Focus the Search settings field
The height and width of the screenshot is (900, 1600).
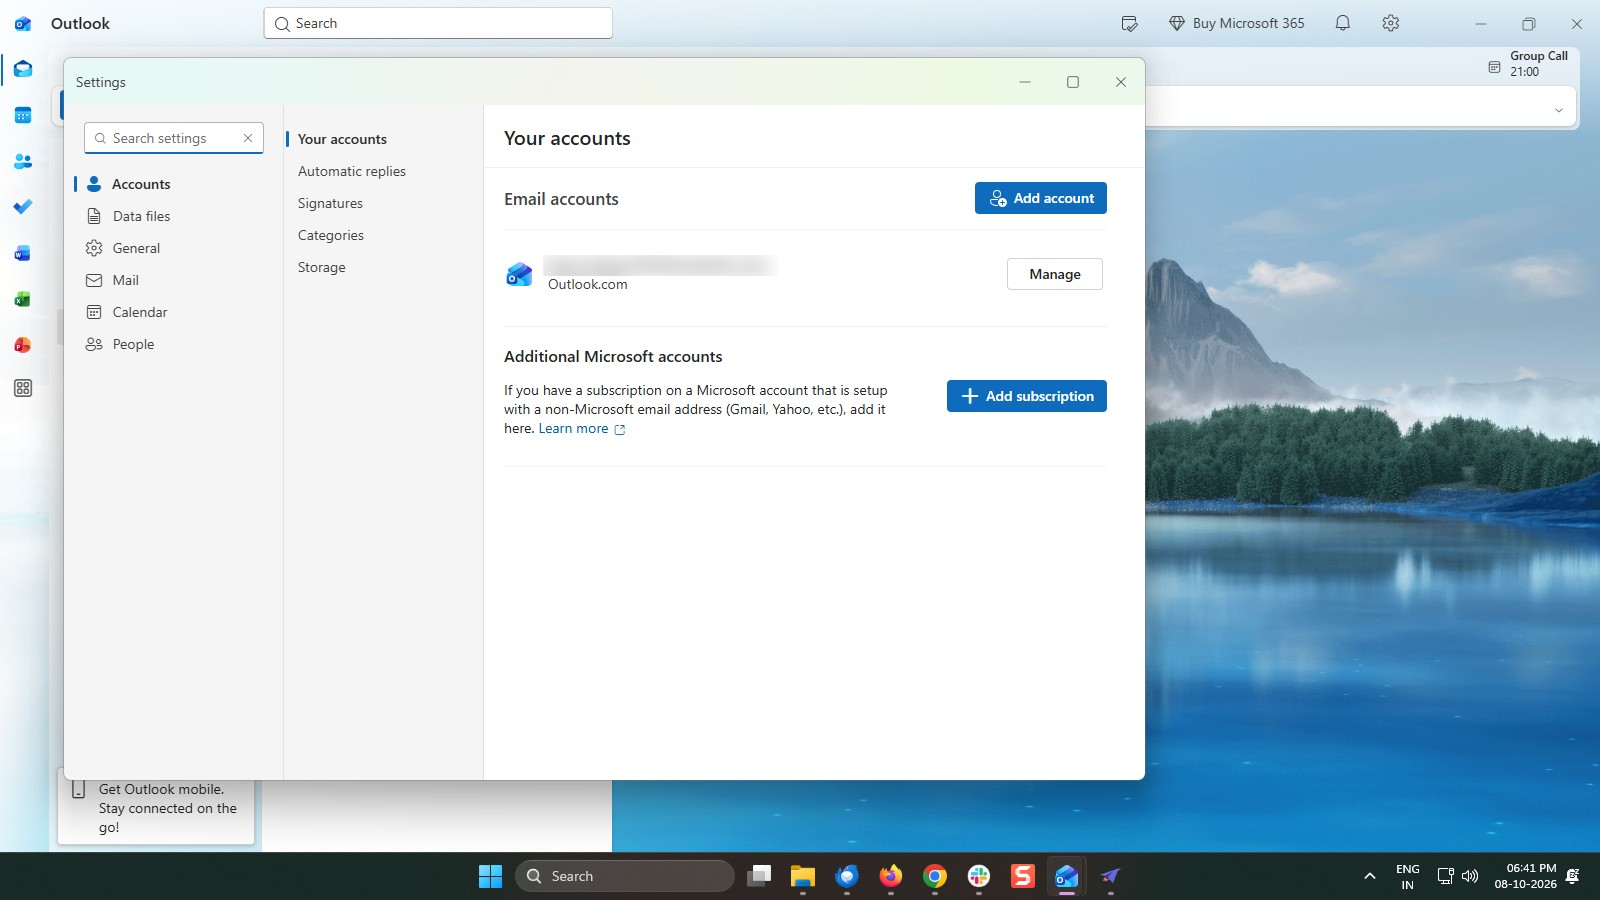(174, 138)
